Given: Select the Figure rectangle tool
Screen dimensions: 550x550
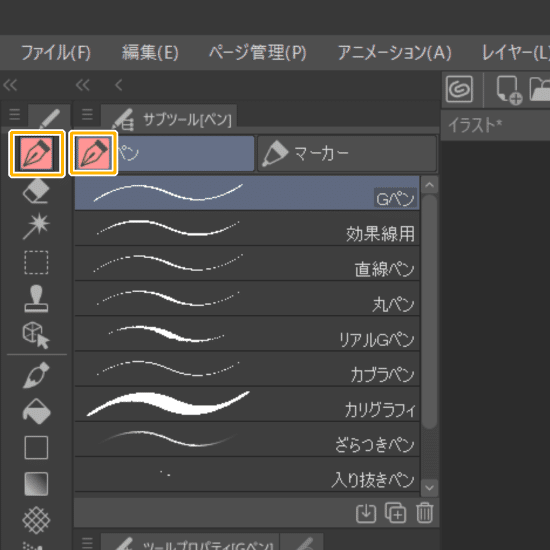Looking at the screenshot, I should tap(36, 448).
